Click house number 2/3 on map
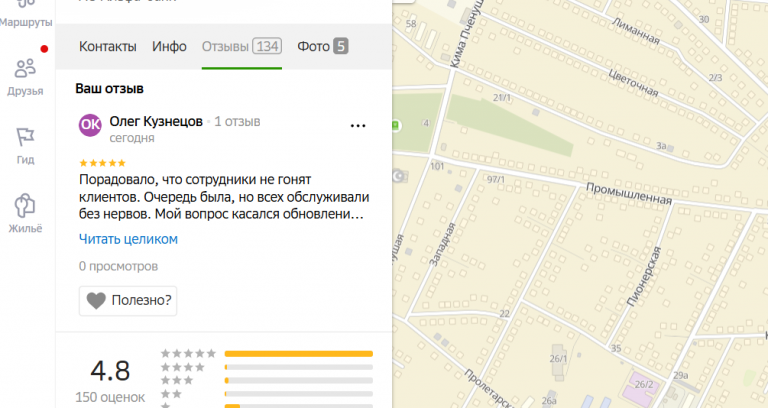 (715, 78)
